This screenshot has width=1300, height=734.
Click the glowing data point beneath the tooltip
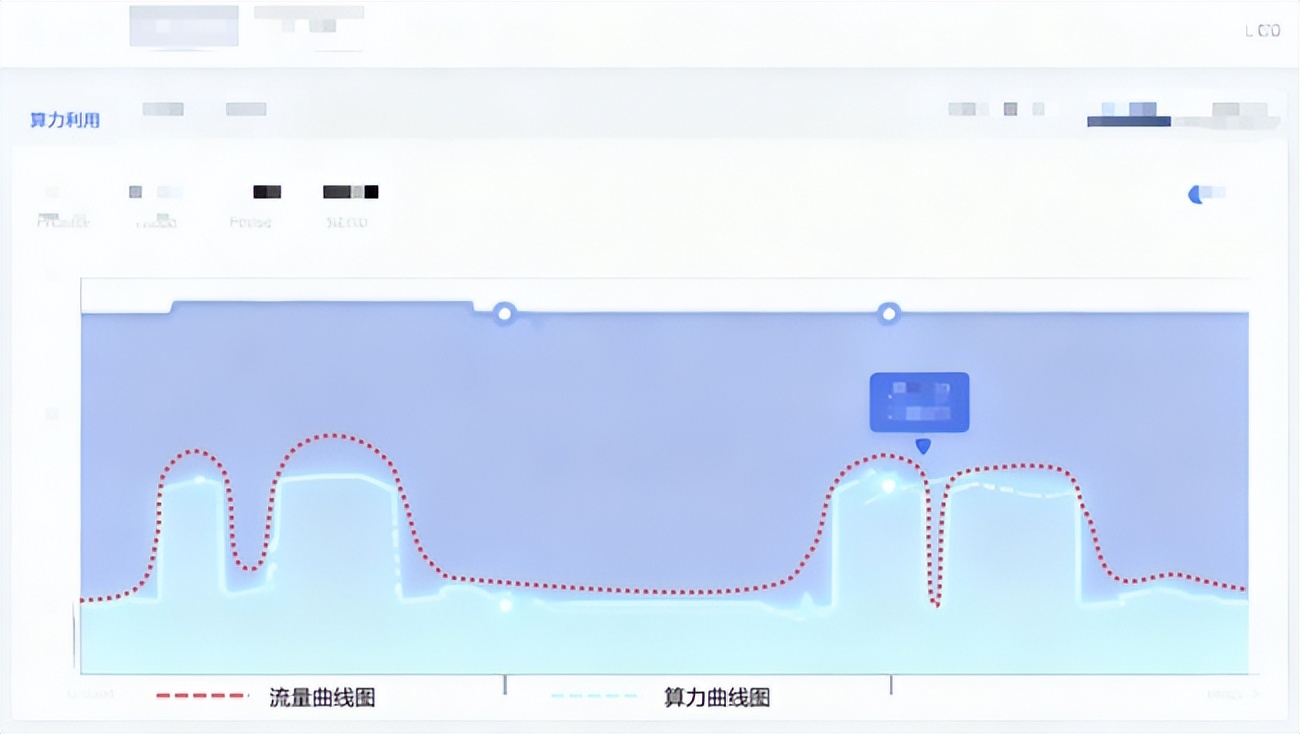tap(888, 485)
